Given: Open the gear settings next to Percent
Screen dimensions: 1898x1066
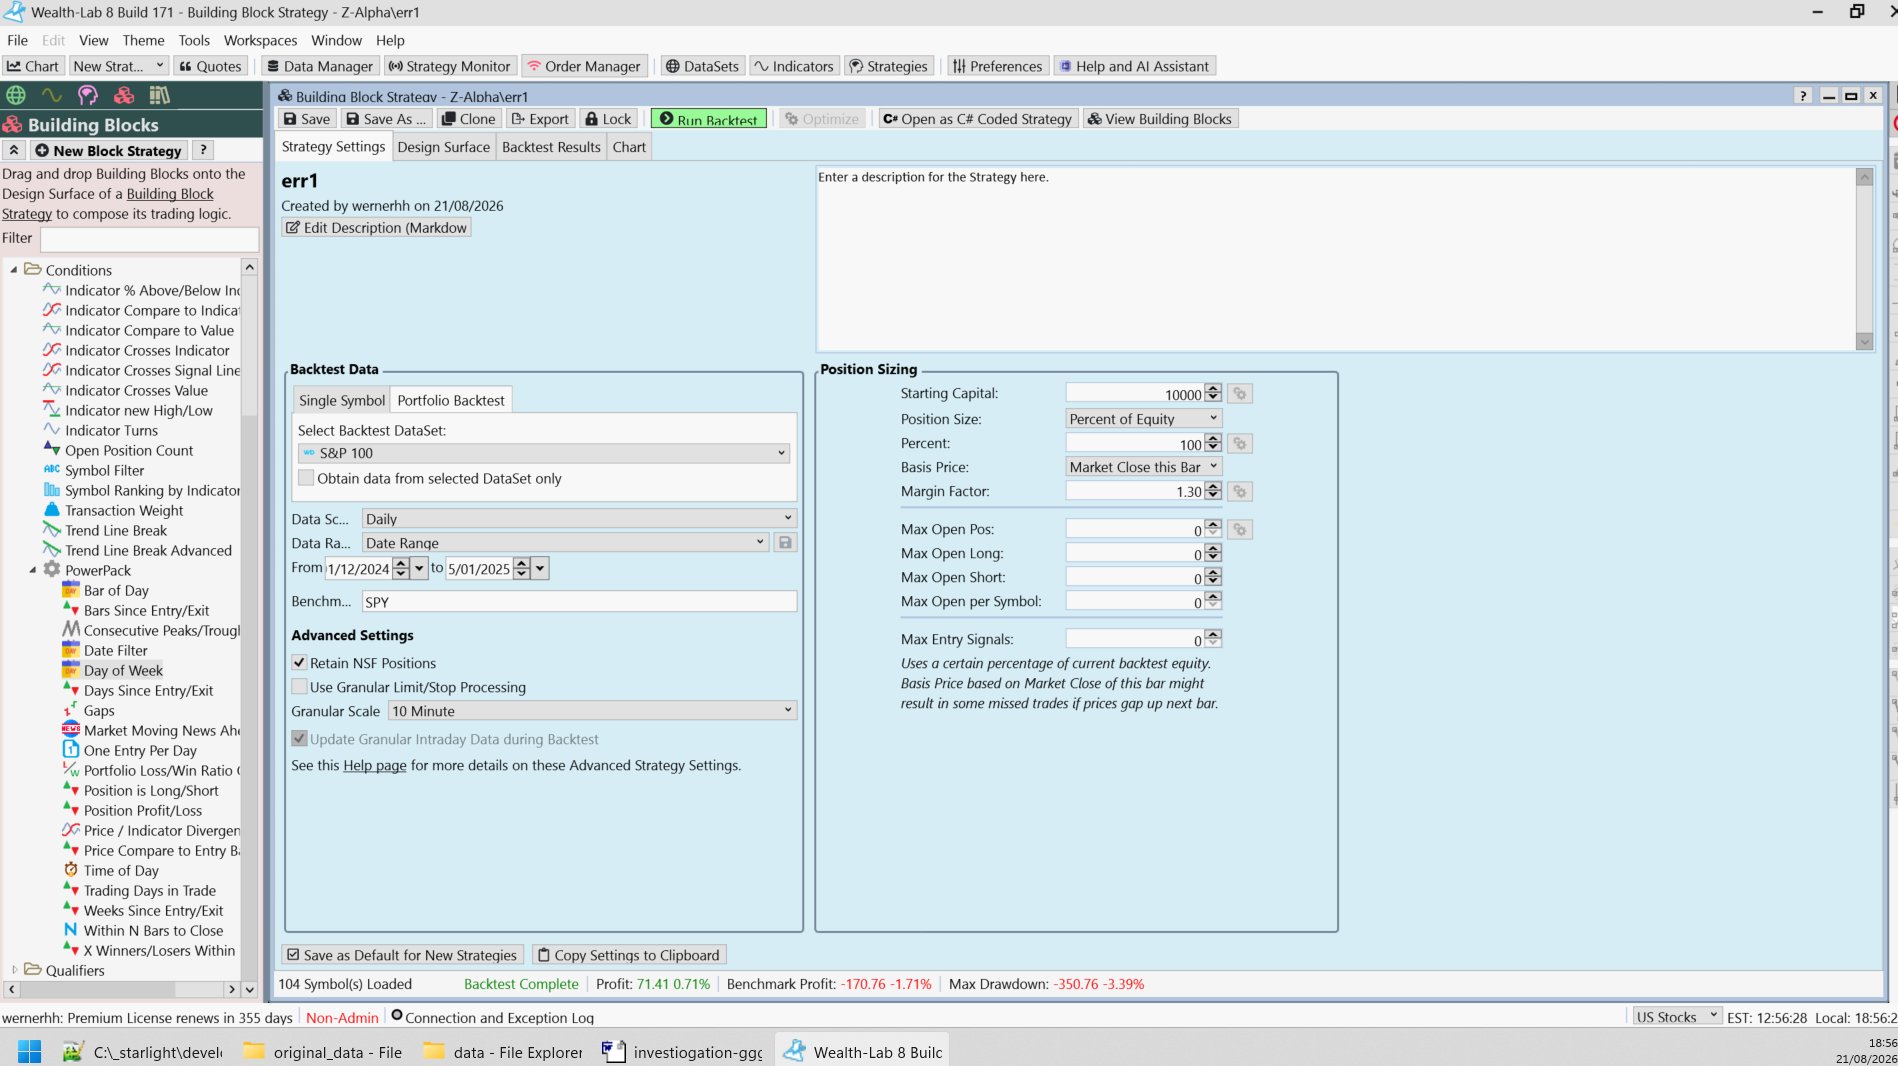Looking at the screenshot, I should 1240,443.
